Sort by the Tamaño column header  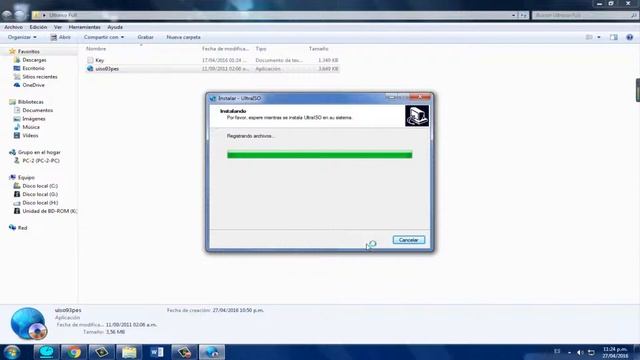pos(319,49)
